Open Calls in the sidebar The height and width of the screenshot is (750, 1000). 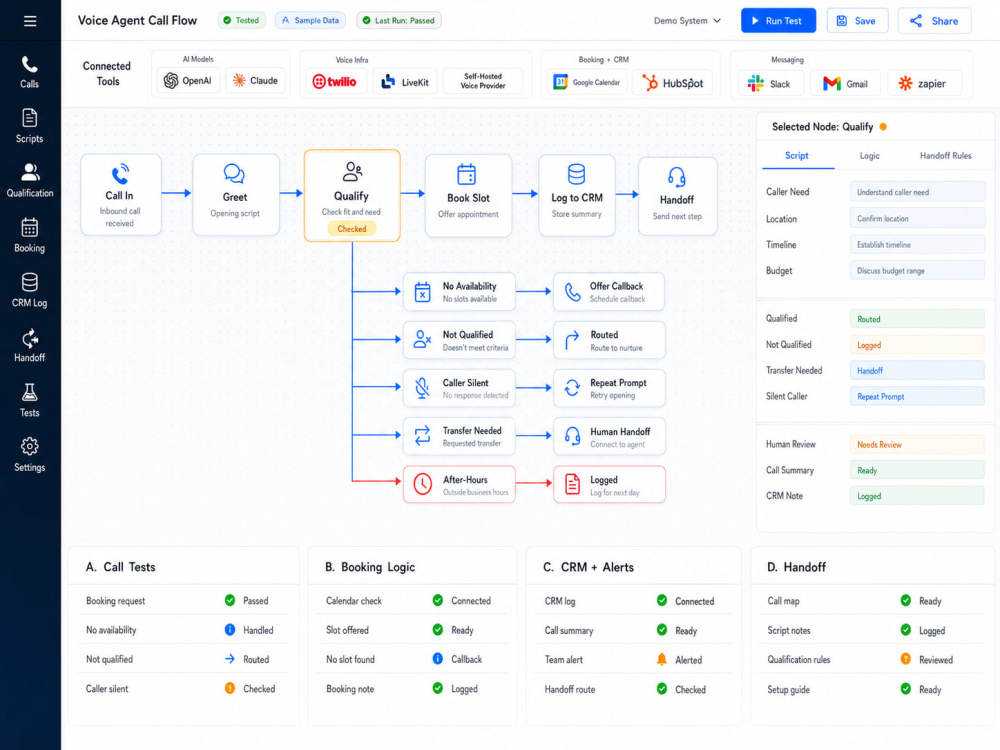pos(29,72)
